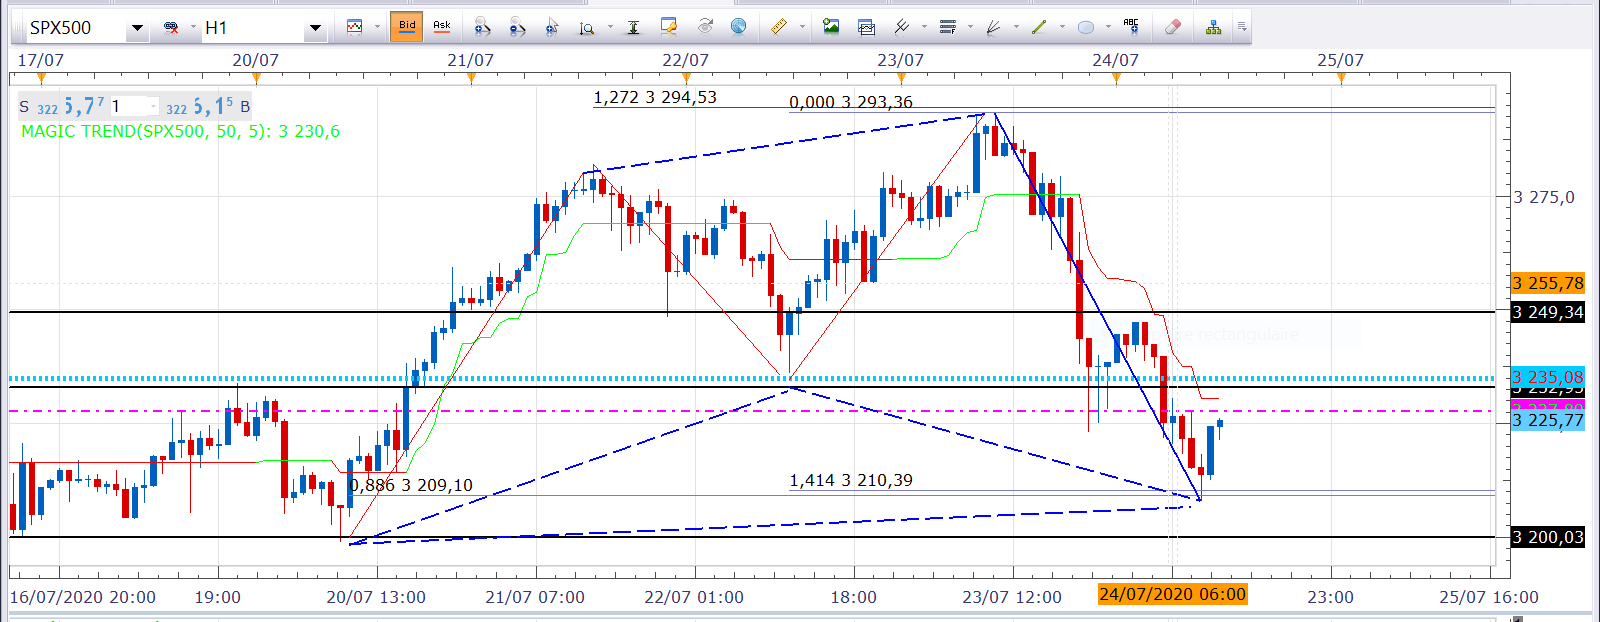
Task: Open the trade quantity box showing 1
Action: 133,105
